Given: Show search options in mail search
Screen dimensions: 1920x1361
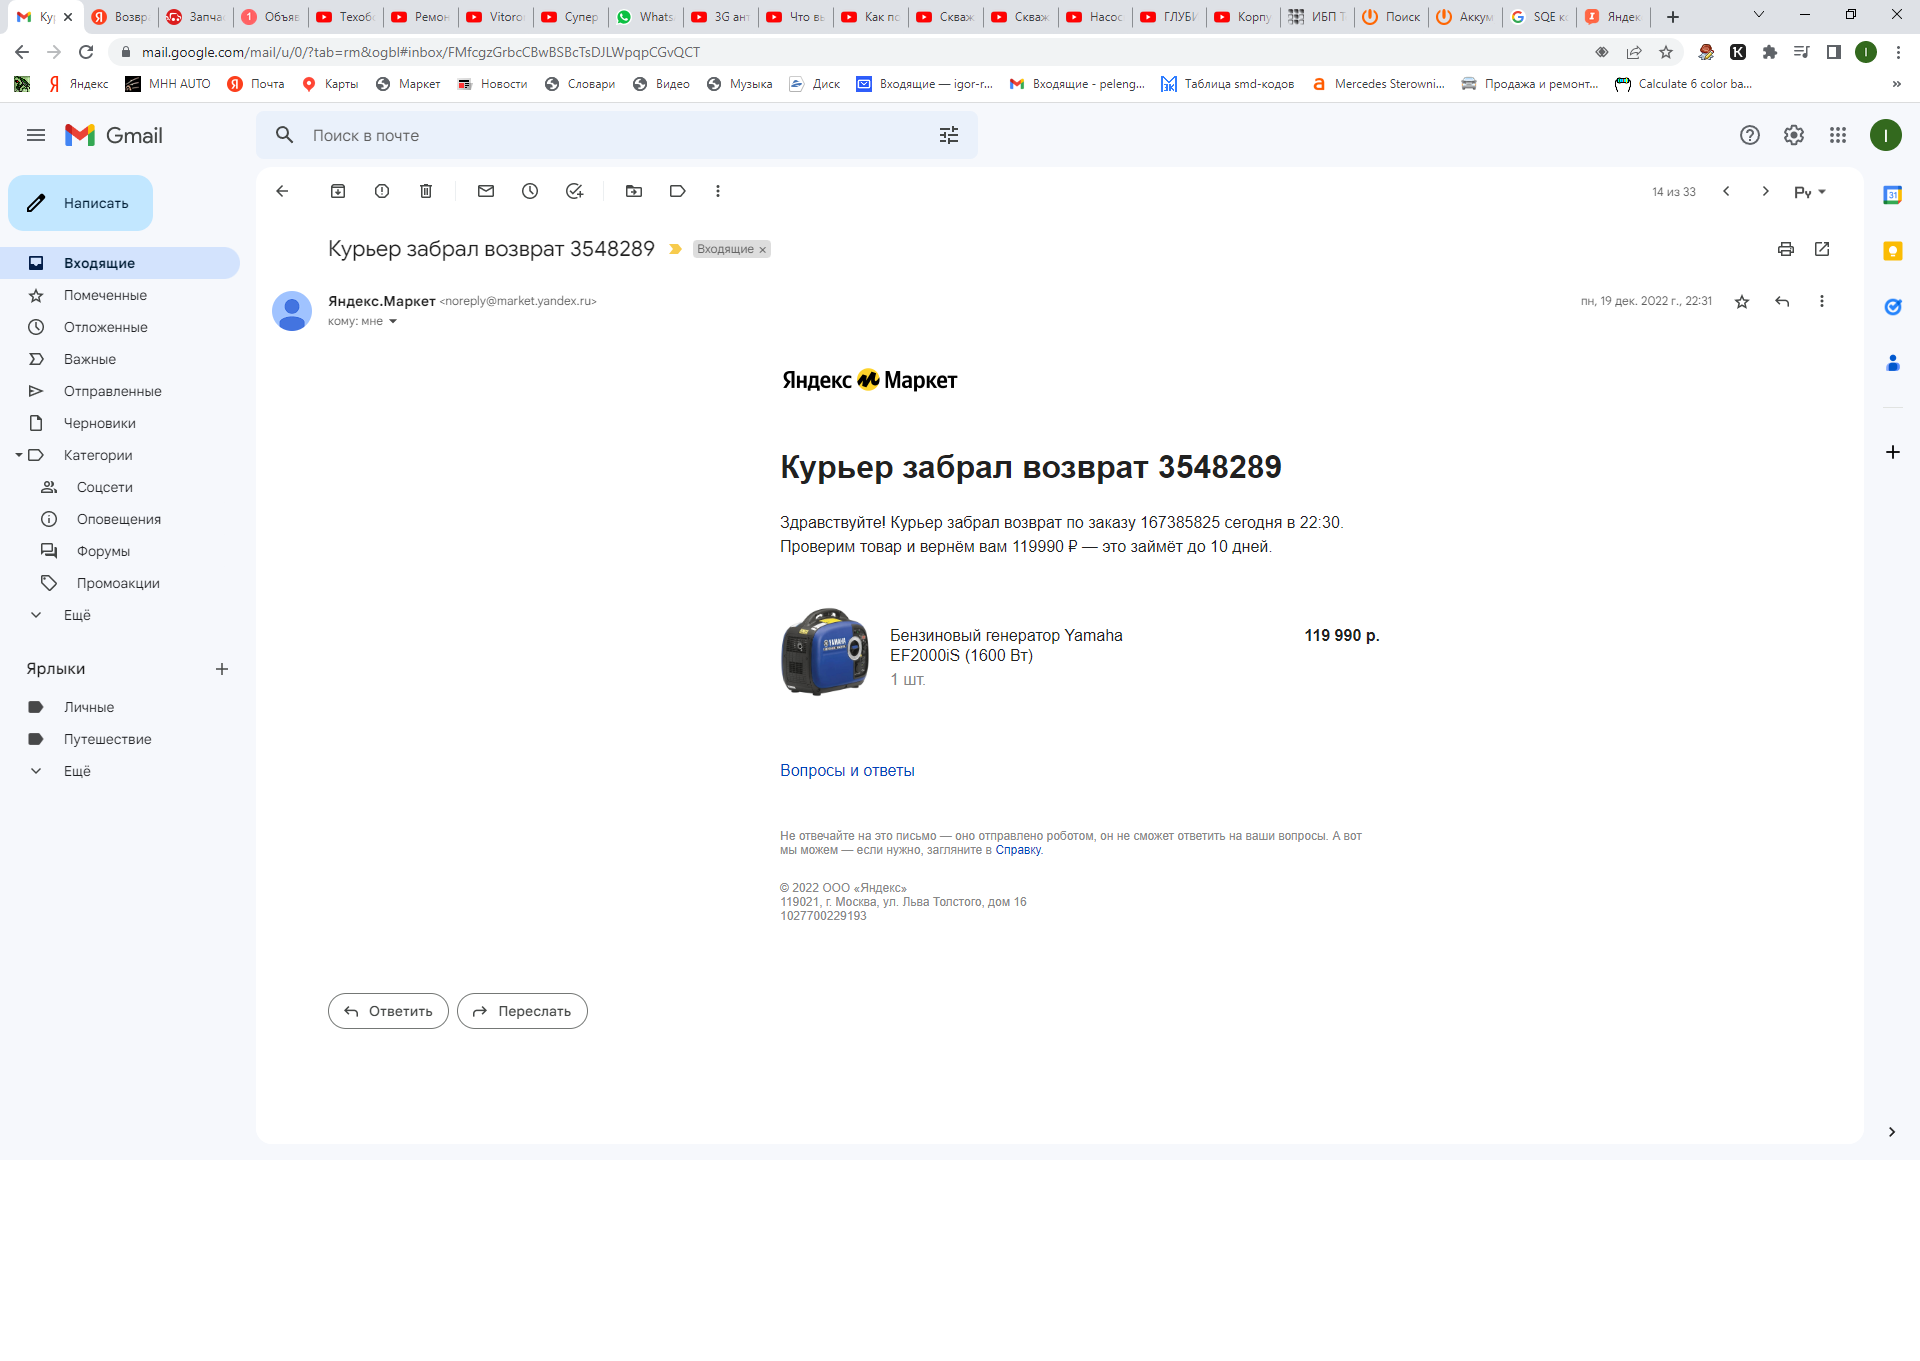Looking at the screenshot, I should click(x=949, y=135).
